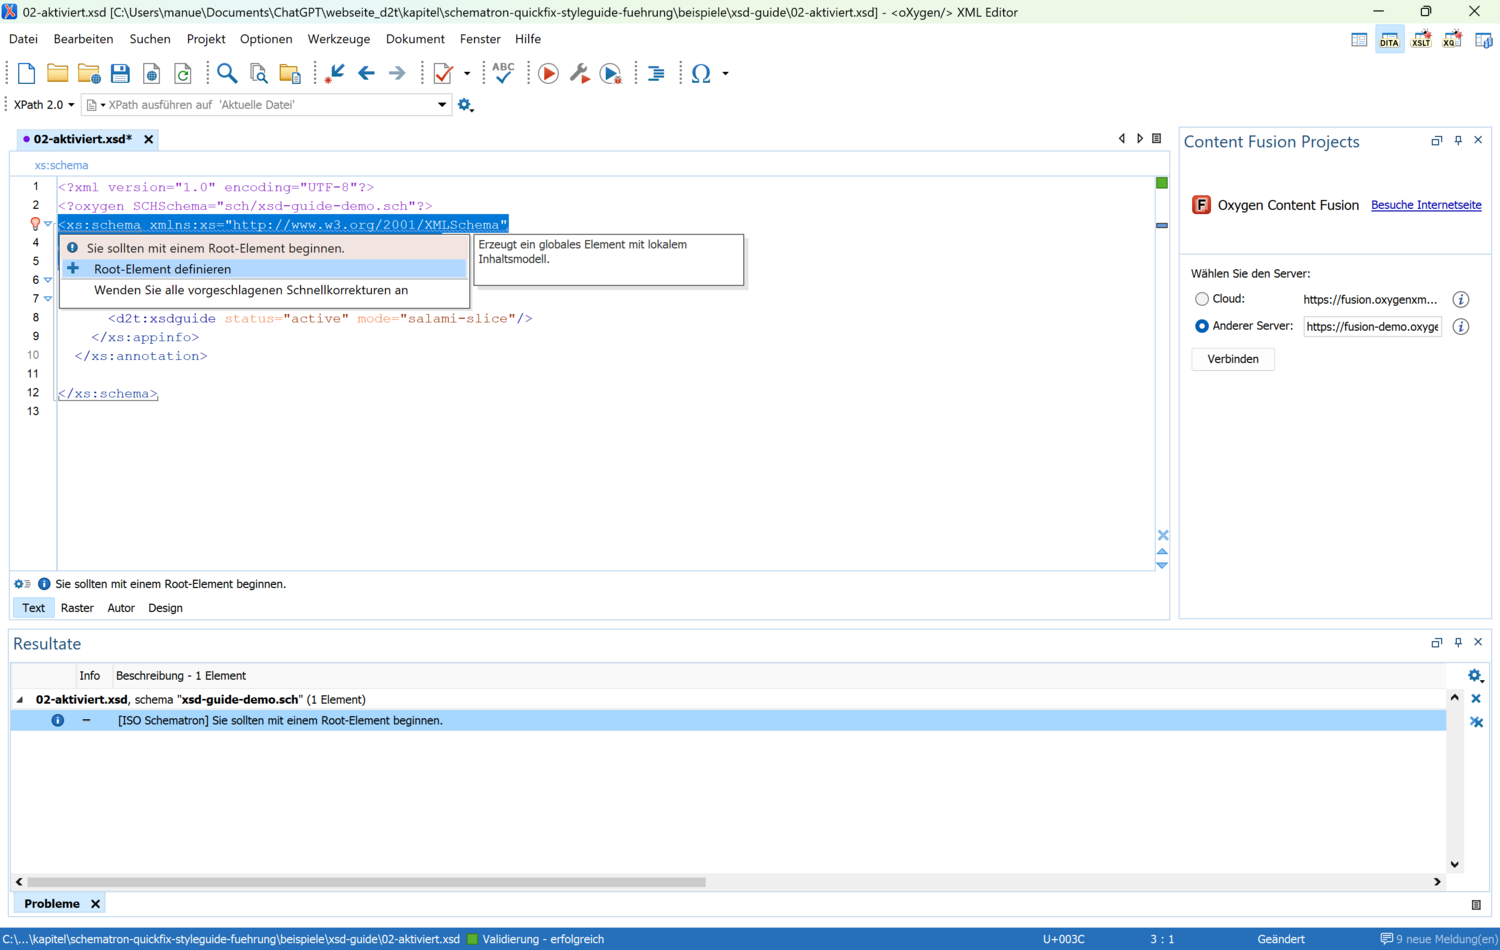Screen dimensions: 1500x950
Task: Switch to the Autor editing mode tab
Action: click(x=121, y=608)
